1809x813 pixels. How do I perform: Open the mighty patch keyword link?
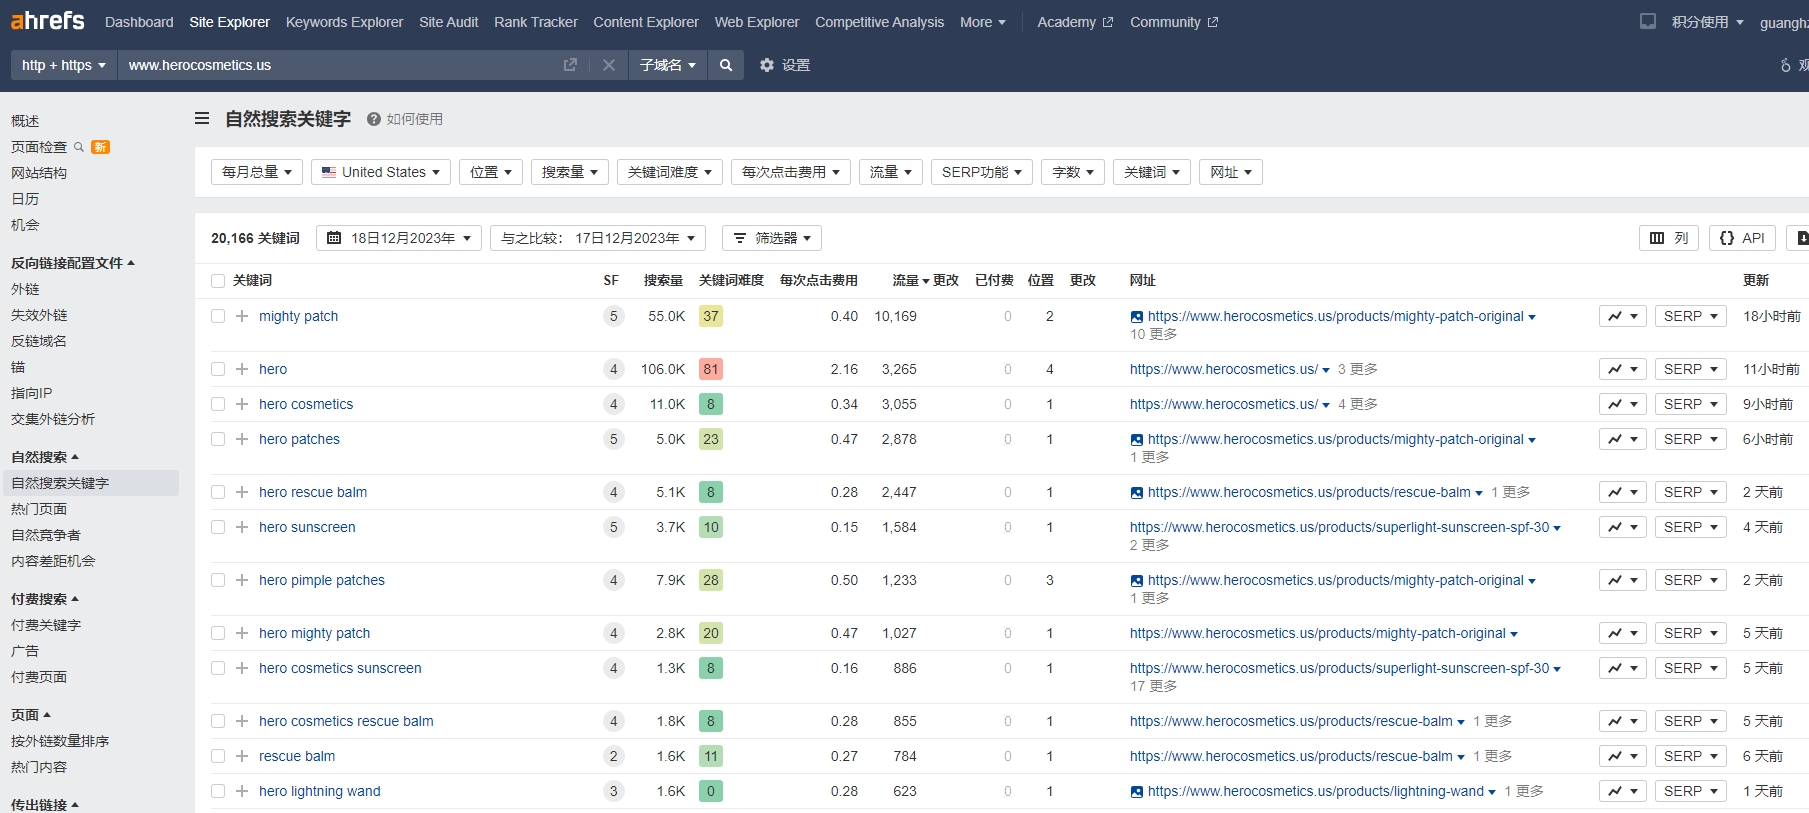point(298,316)
